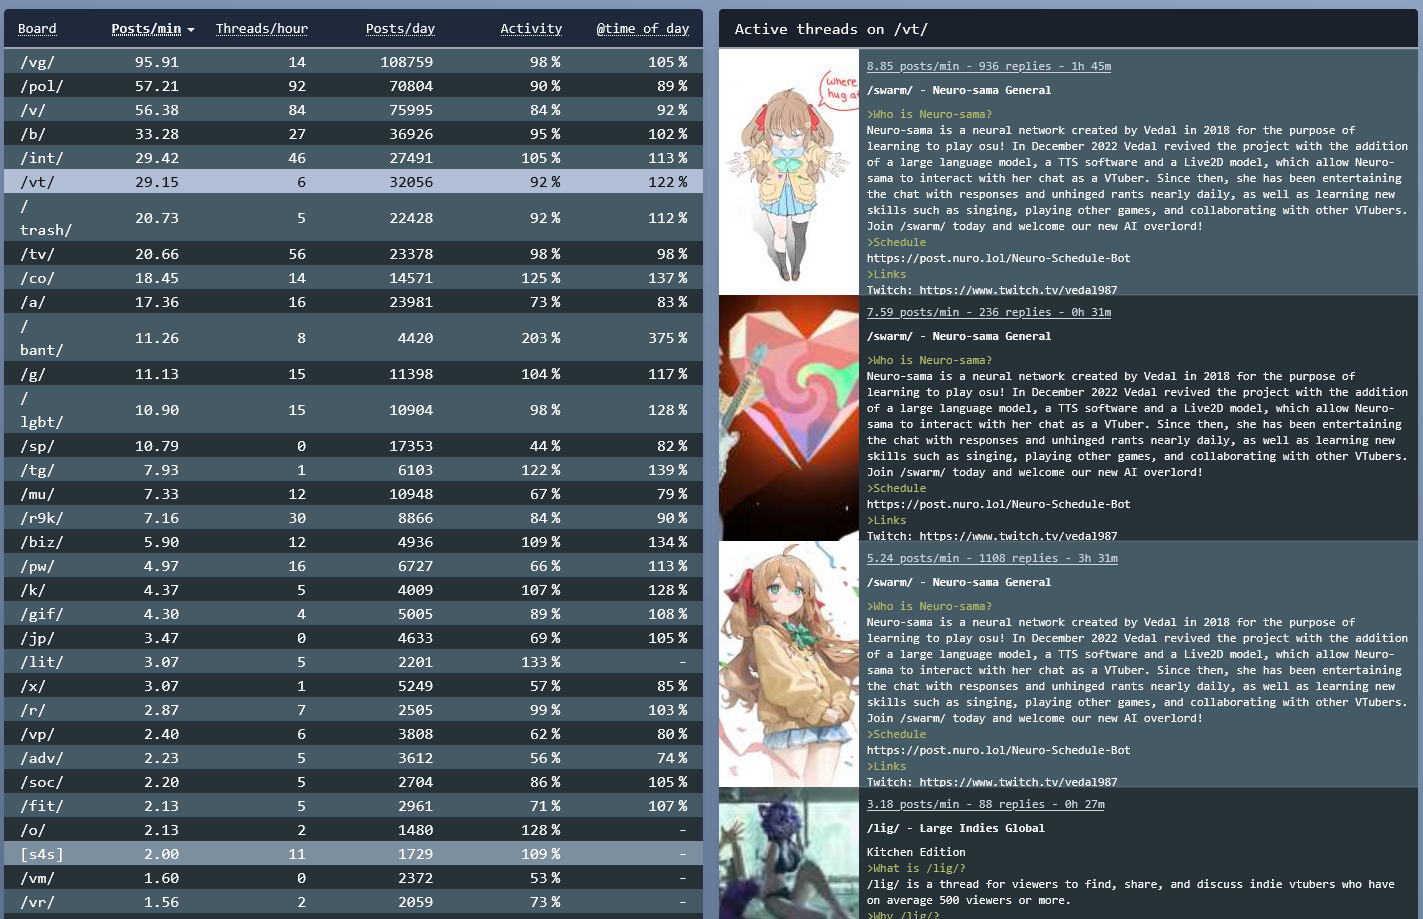Viewport: 1423px width, 919px height.
Task: Select the /int/ board row
Action: [354, 157]
